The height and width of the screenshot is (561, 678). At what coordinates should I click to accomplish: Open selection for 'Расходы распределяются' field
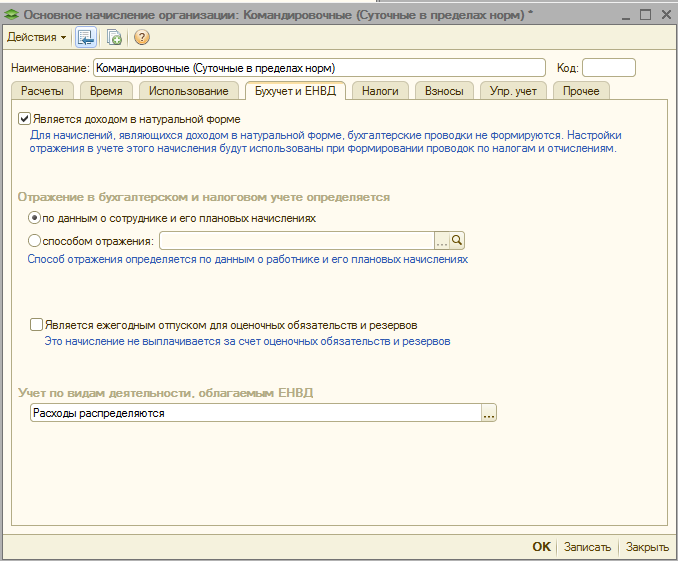489,413
